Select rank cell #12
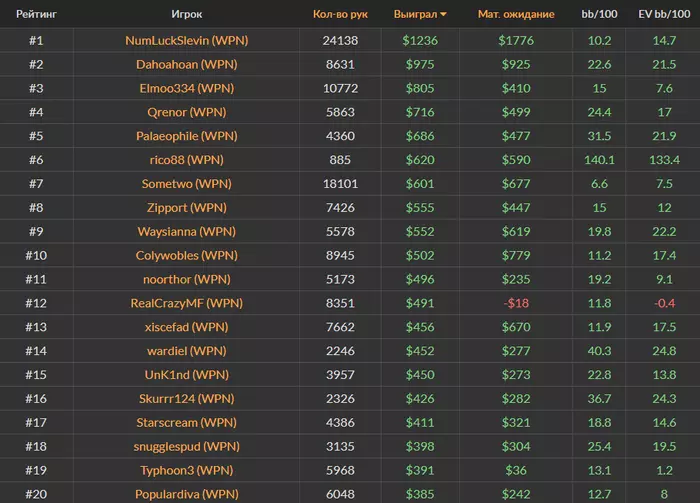 tap(36, 303)
